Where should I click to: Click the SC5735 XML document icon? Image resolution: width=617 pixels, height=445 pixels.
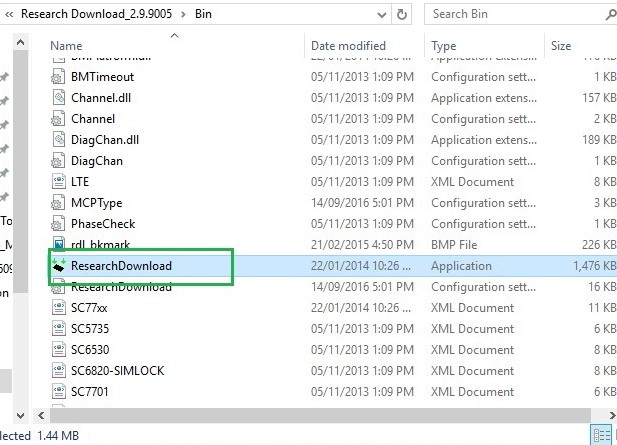click(x=59, y=329)
